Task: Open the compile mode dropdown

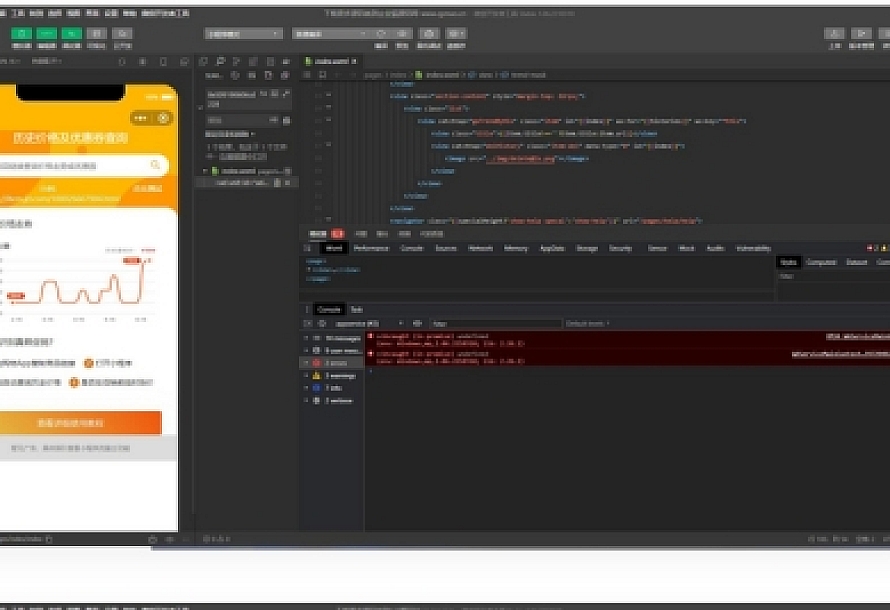Action: click(330, 33)
